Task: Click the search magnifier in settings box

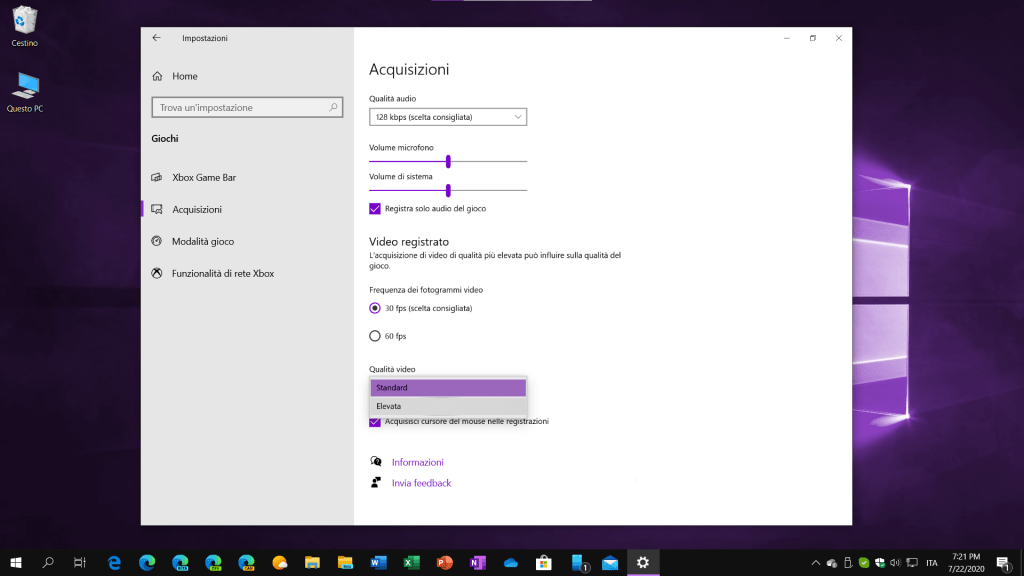Action: 334,107
